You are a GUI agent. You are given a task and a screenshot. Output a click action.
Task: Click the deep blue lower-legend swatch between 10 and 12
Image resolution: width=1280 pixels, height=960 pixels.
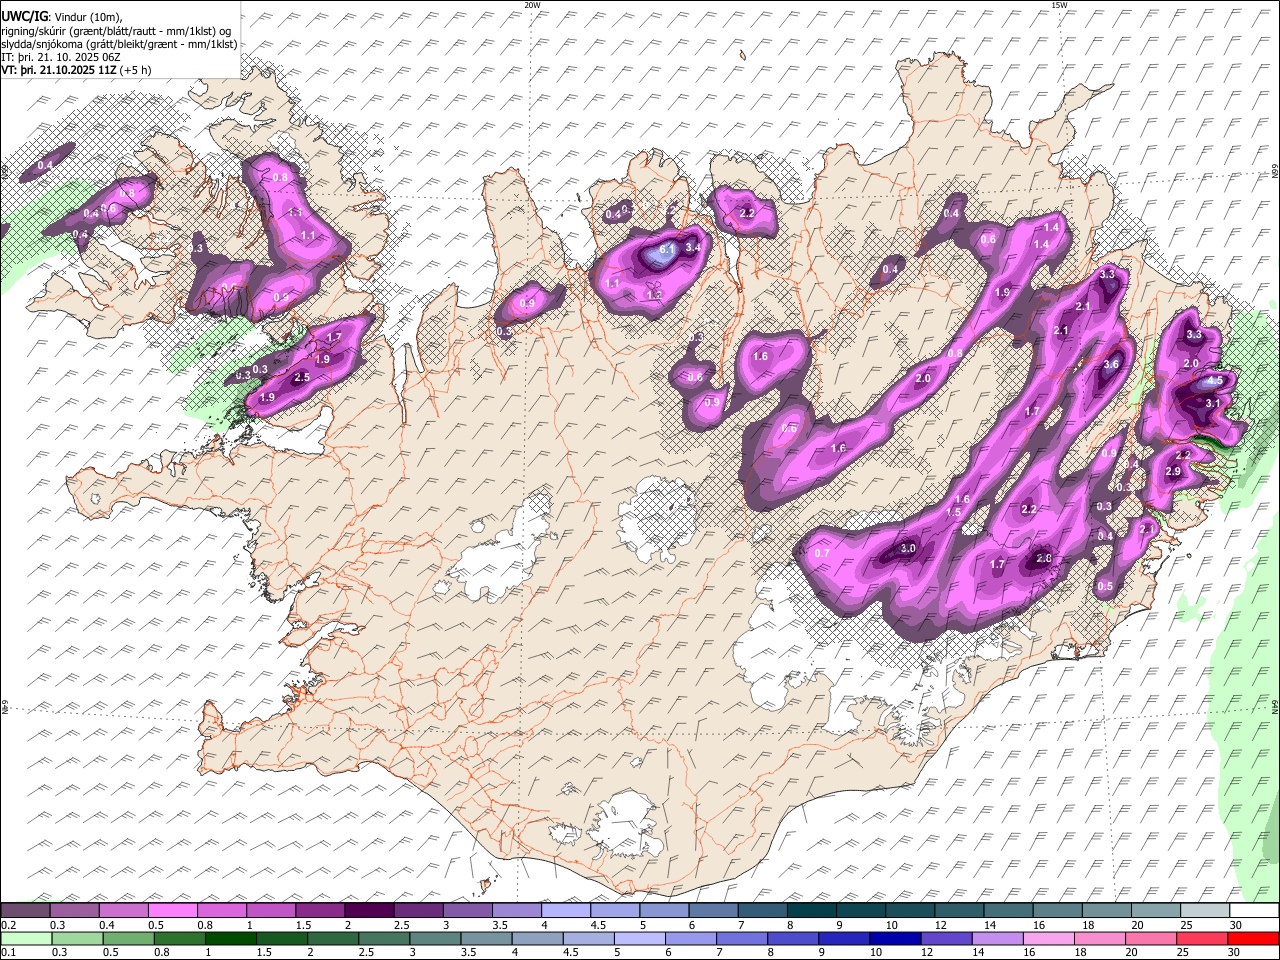point(894,939)
